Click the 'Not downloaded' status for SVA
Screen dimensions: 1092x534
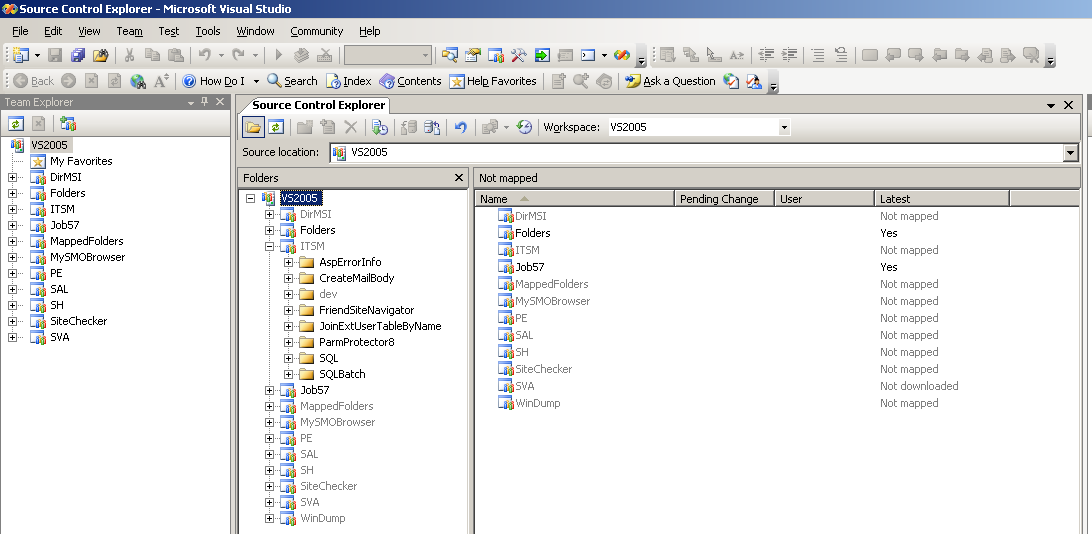point(919,386)
